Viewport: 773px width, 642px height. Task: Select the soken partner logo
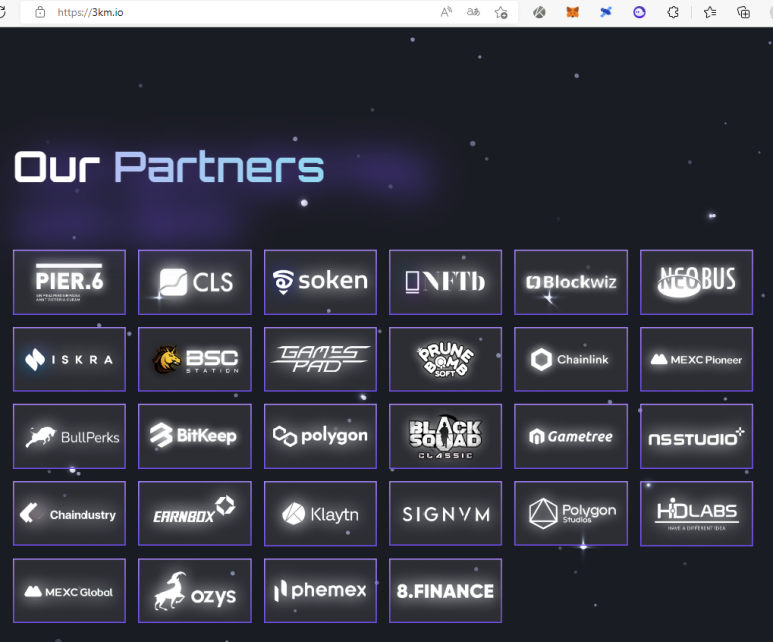[x=320, y=282]
